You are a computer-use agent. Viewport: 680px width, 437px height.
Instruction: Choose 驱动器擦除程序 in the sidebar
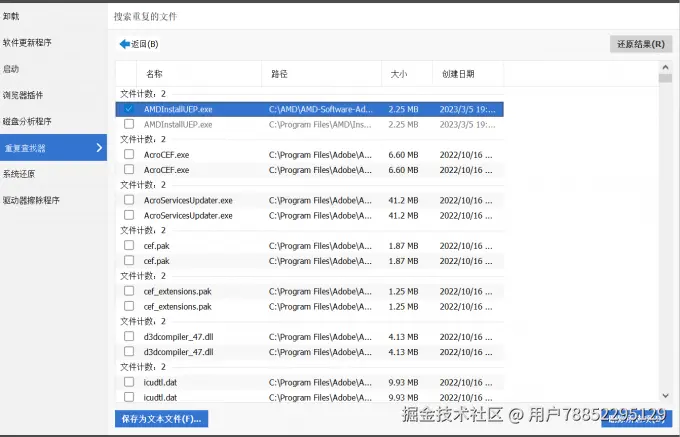click(x=31, y=200)
